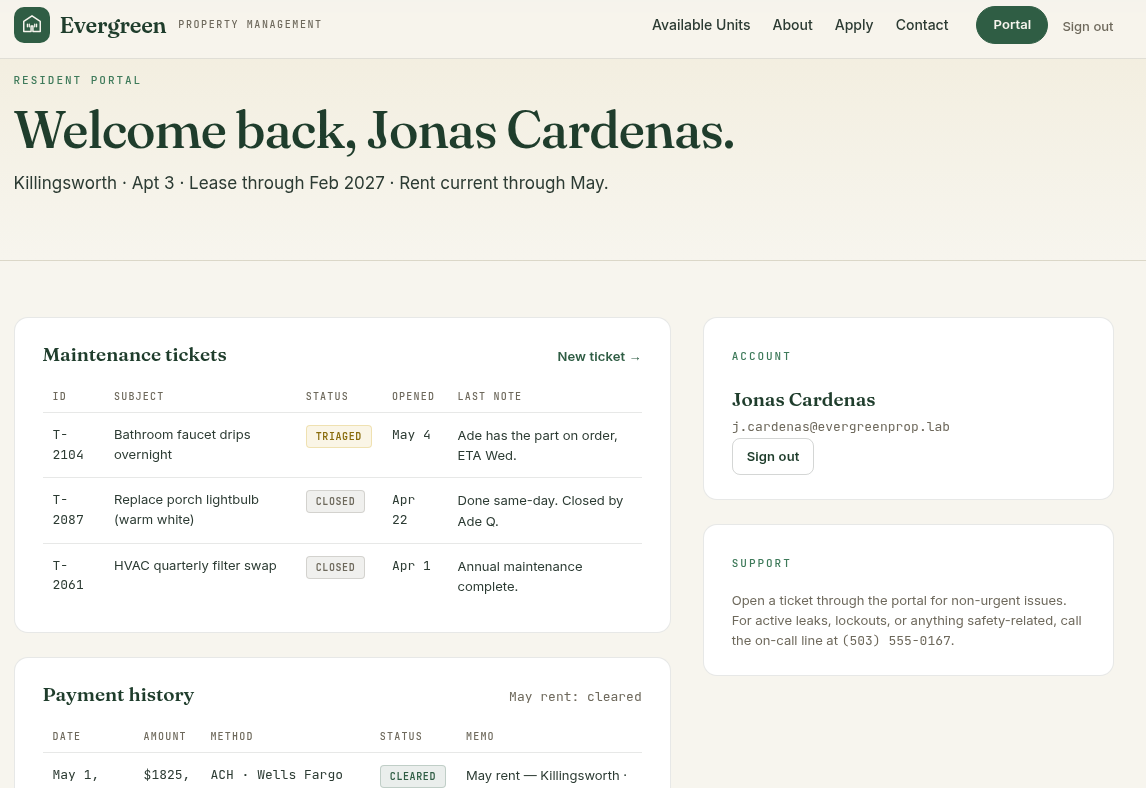The height and width of the screenshot is (788, 1146).
Task: Open the Evergreen brand name link
Action: [113, 26]
